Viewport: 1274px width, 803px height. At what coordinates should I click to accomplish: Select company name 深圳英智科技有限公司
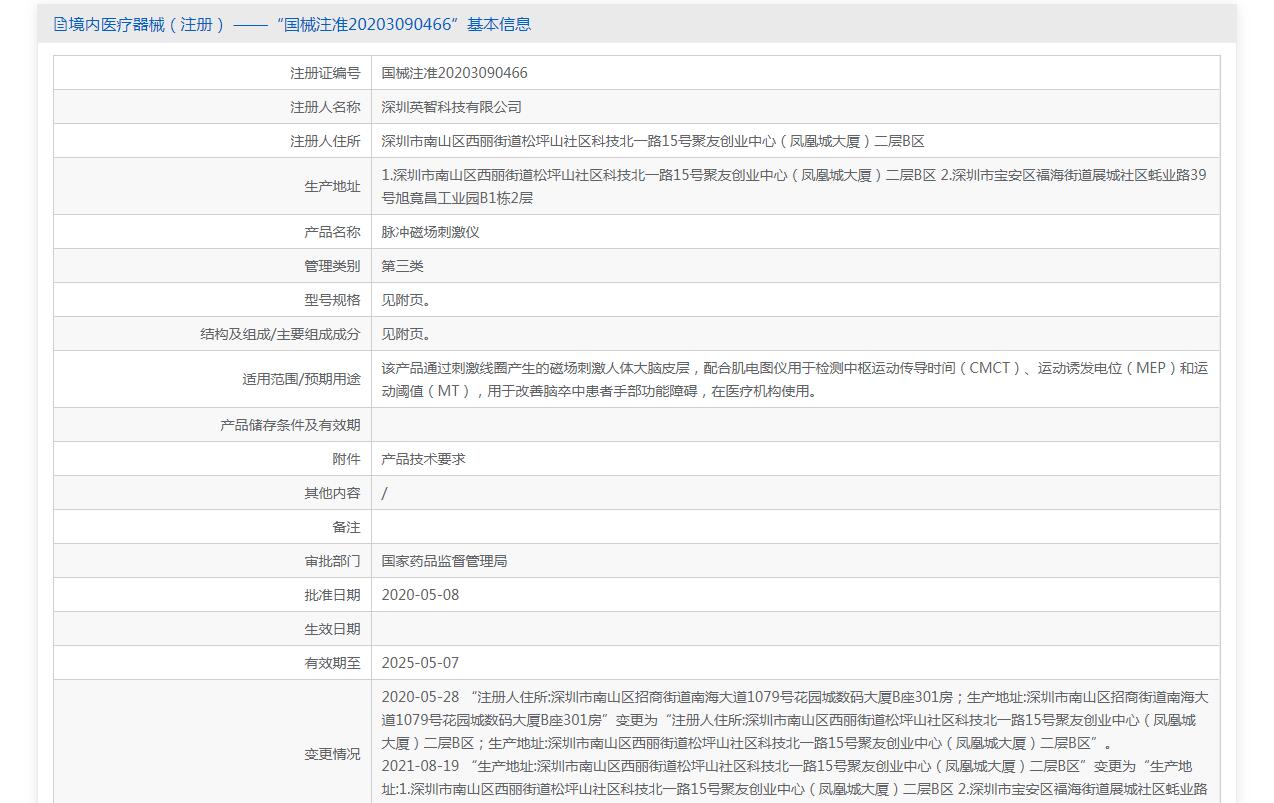pos(451,107)
